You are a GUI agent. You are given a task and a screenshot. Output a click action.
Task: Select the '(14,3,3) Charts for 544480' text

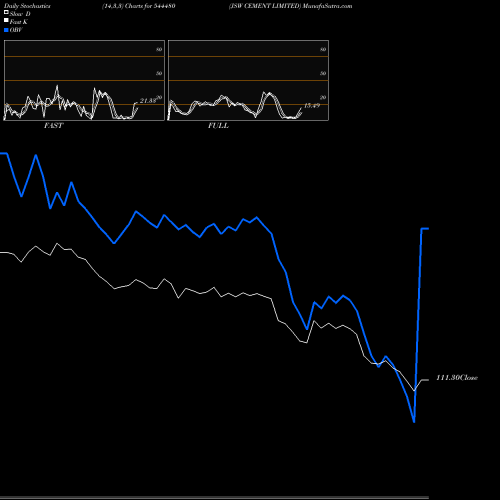point(139,6)
